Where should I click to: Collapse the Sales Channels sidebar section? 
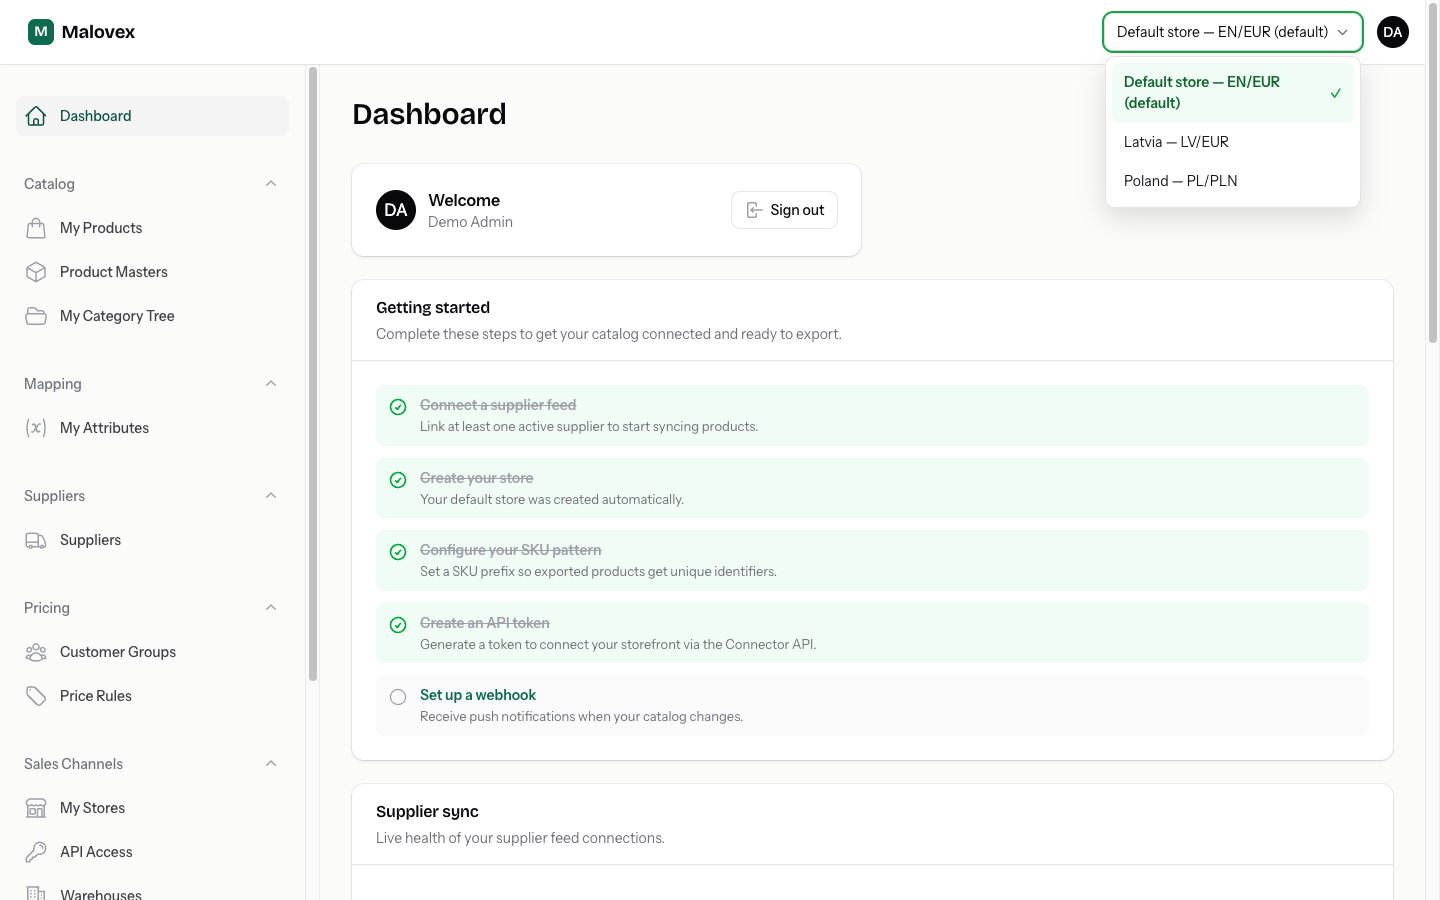pyautogui.click(x=271, y=764)
